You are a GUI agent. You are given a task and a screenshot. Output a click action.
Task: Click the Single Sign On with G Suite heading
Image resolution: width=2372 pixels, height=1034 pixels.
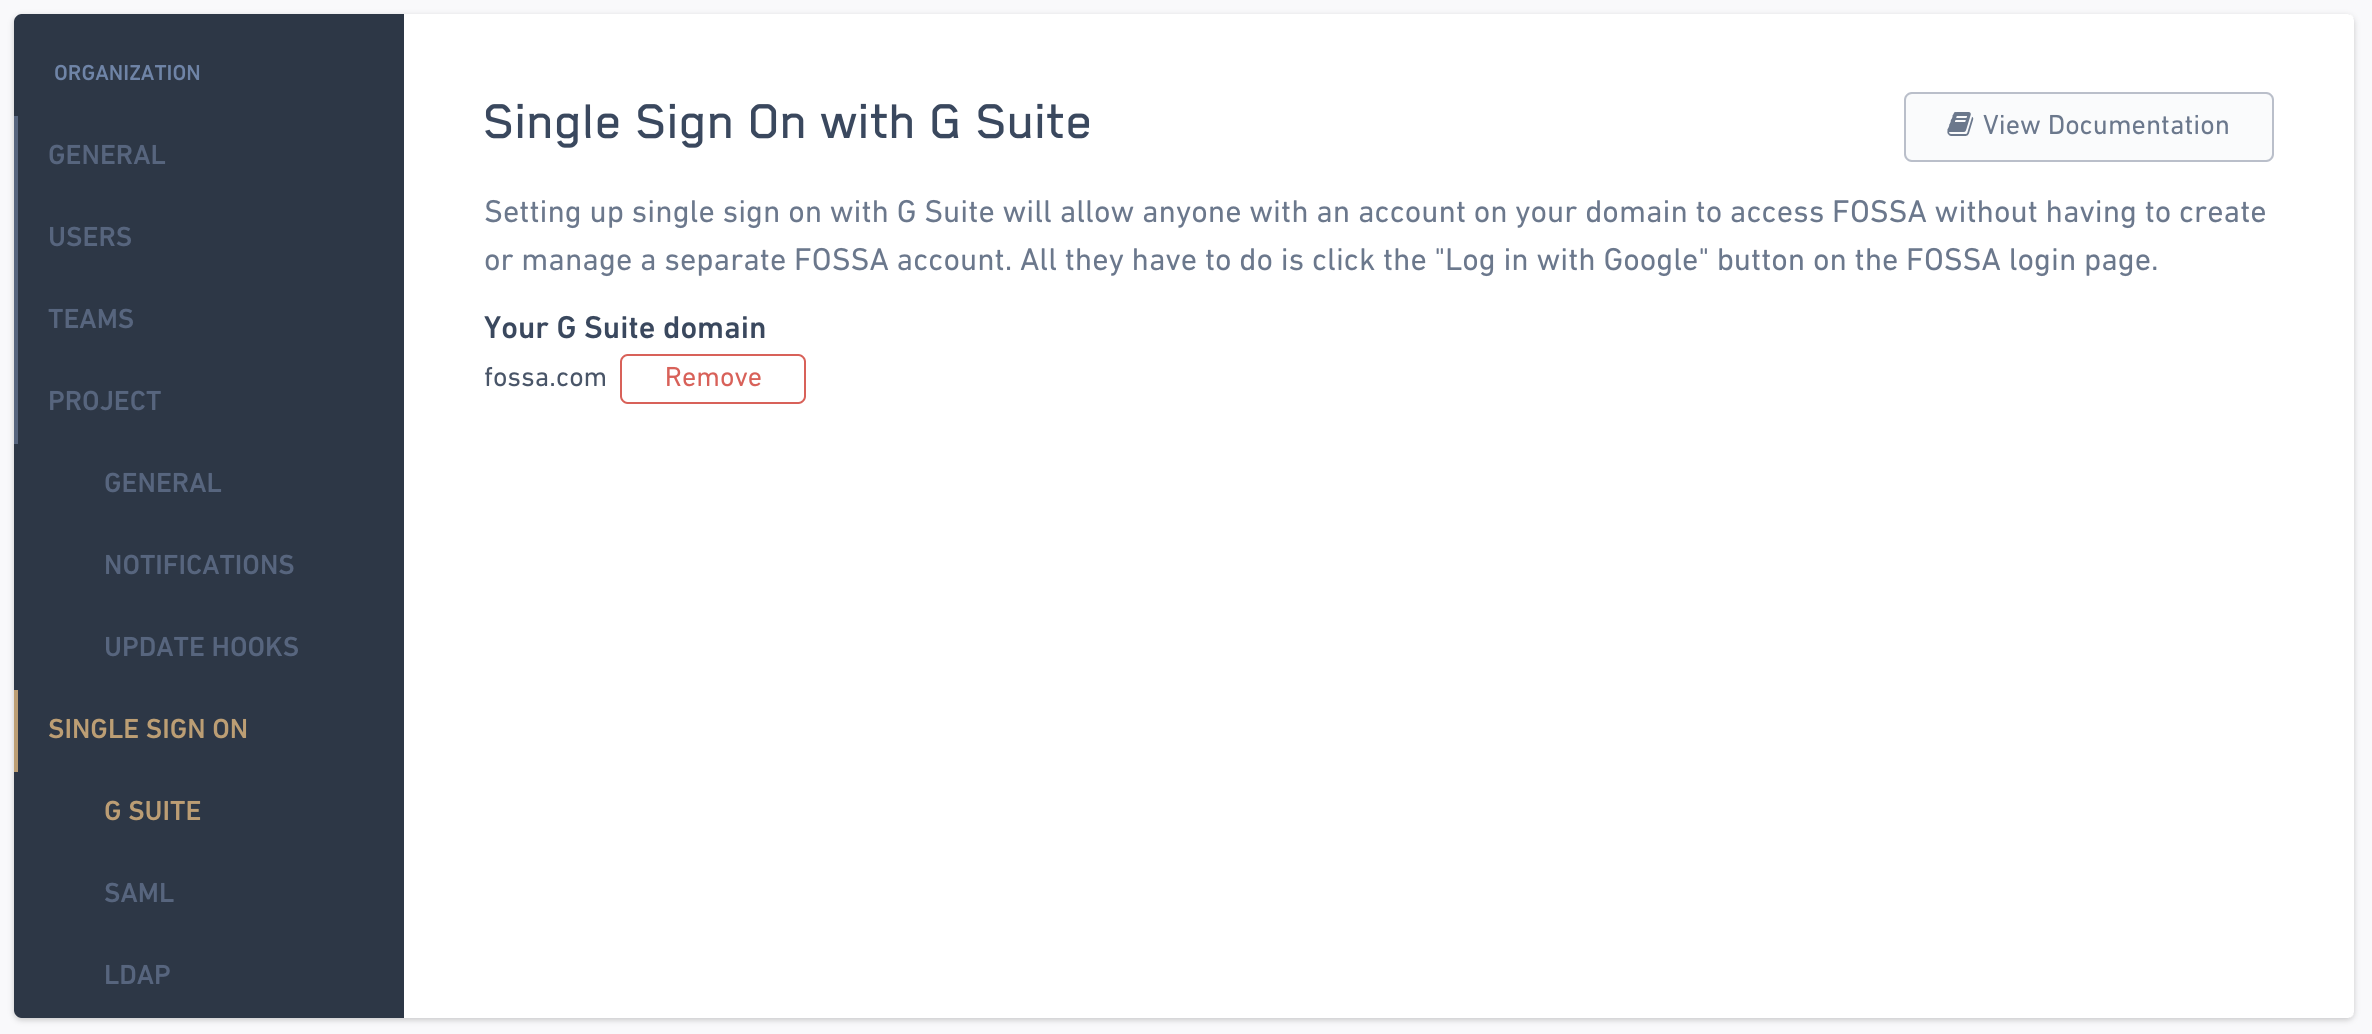[x=787, y=122]
